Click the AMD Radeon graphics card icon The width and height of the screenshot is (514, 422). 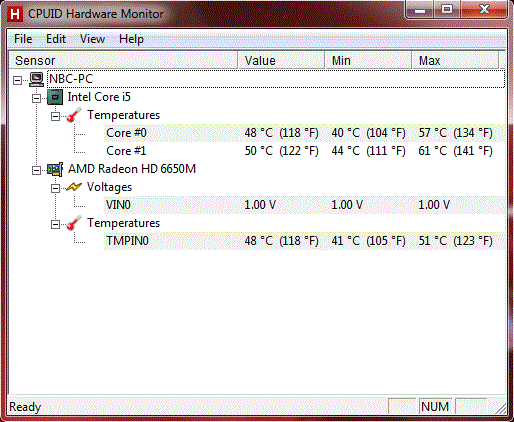click(x=55, y=169)
